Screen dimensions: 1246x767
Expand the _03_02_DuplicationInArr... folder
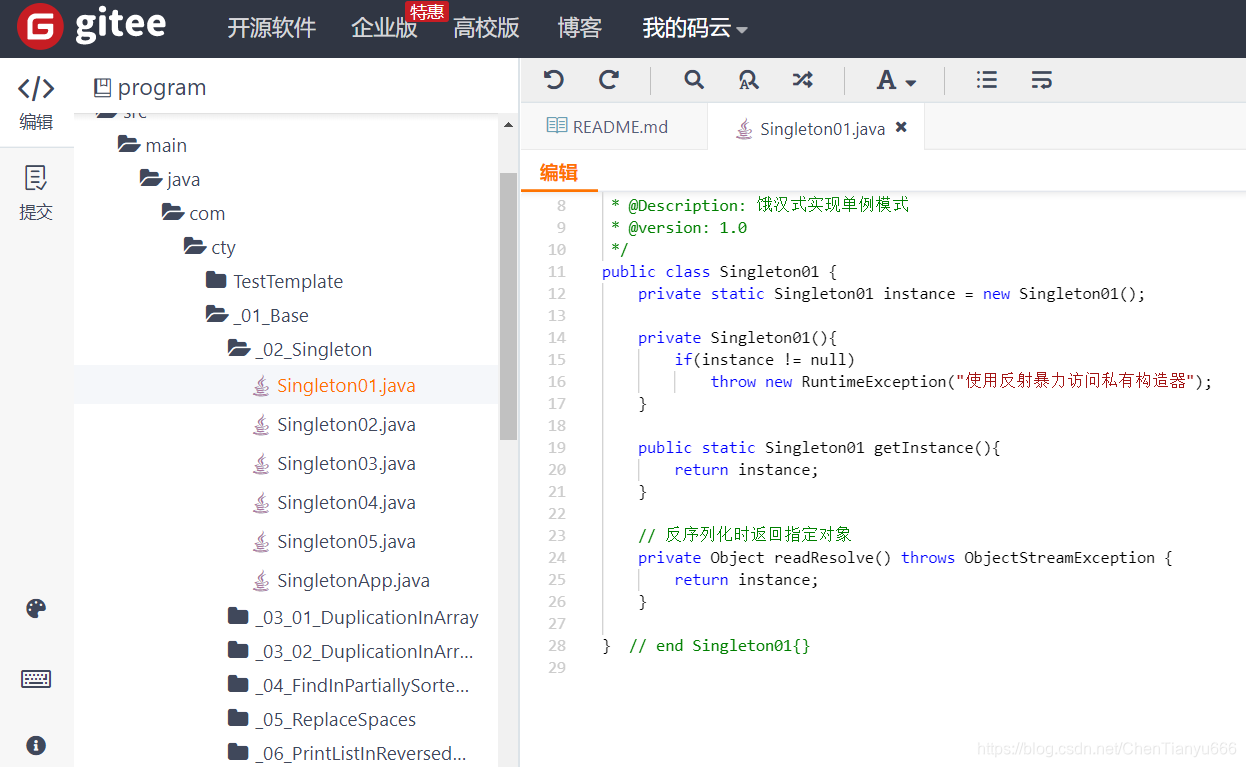238,651
